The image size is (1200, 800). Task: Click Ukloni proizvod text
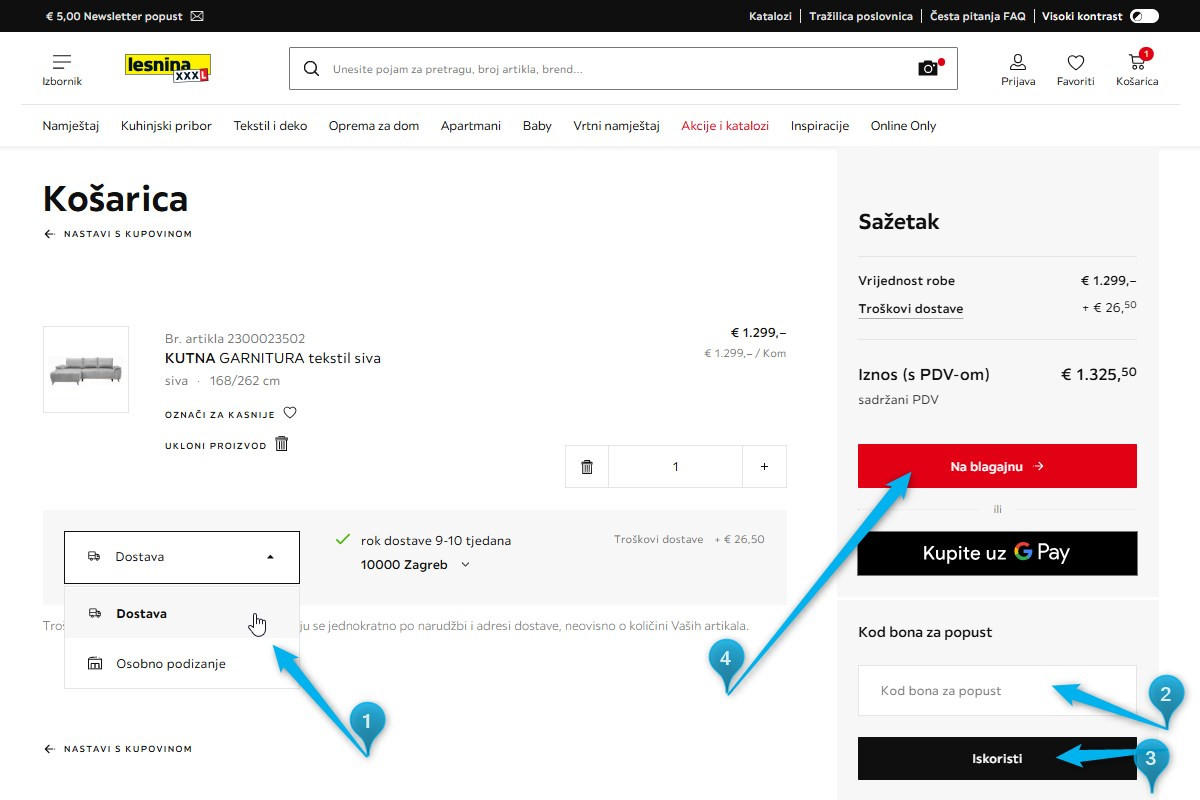click(x=216, y=446)
